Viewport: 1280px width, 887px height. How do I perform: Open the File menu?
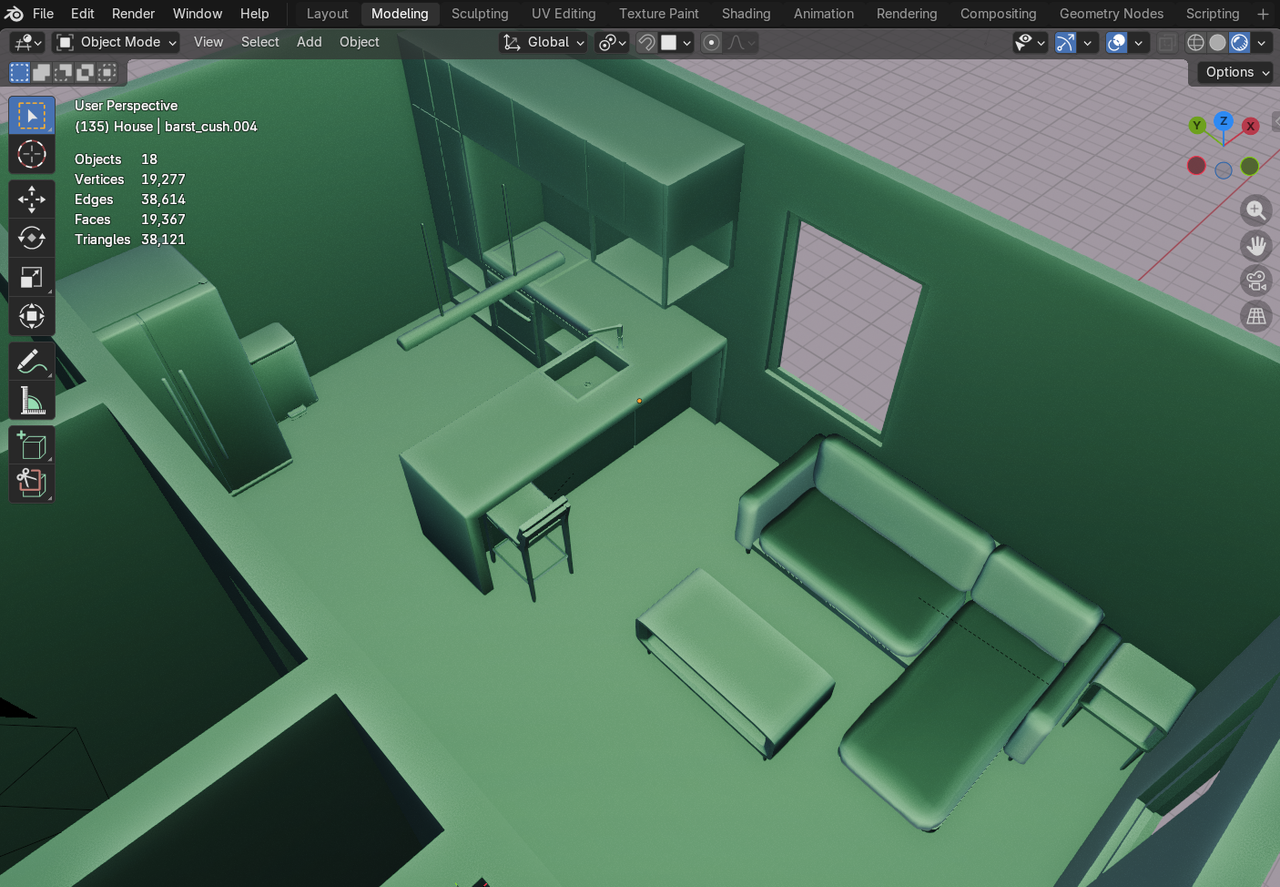(x=43, y=13)
